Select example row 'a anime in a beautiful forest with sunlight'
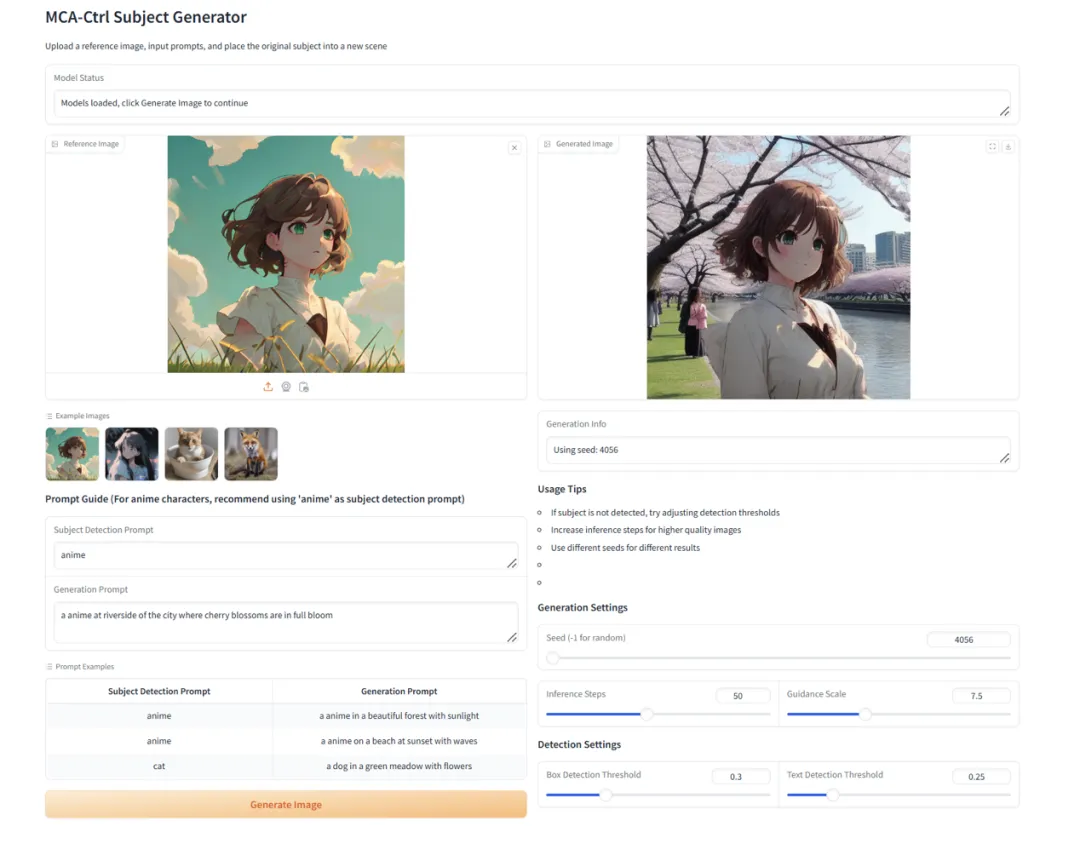The height and width of the screenshot is (844, 1080). point(286,716)
